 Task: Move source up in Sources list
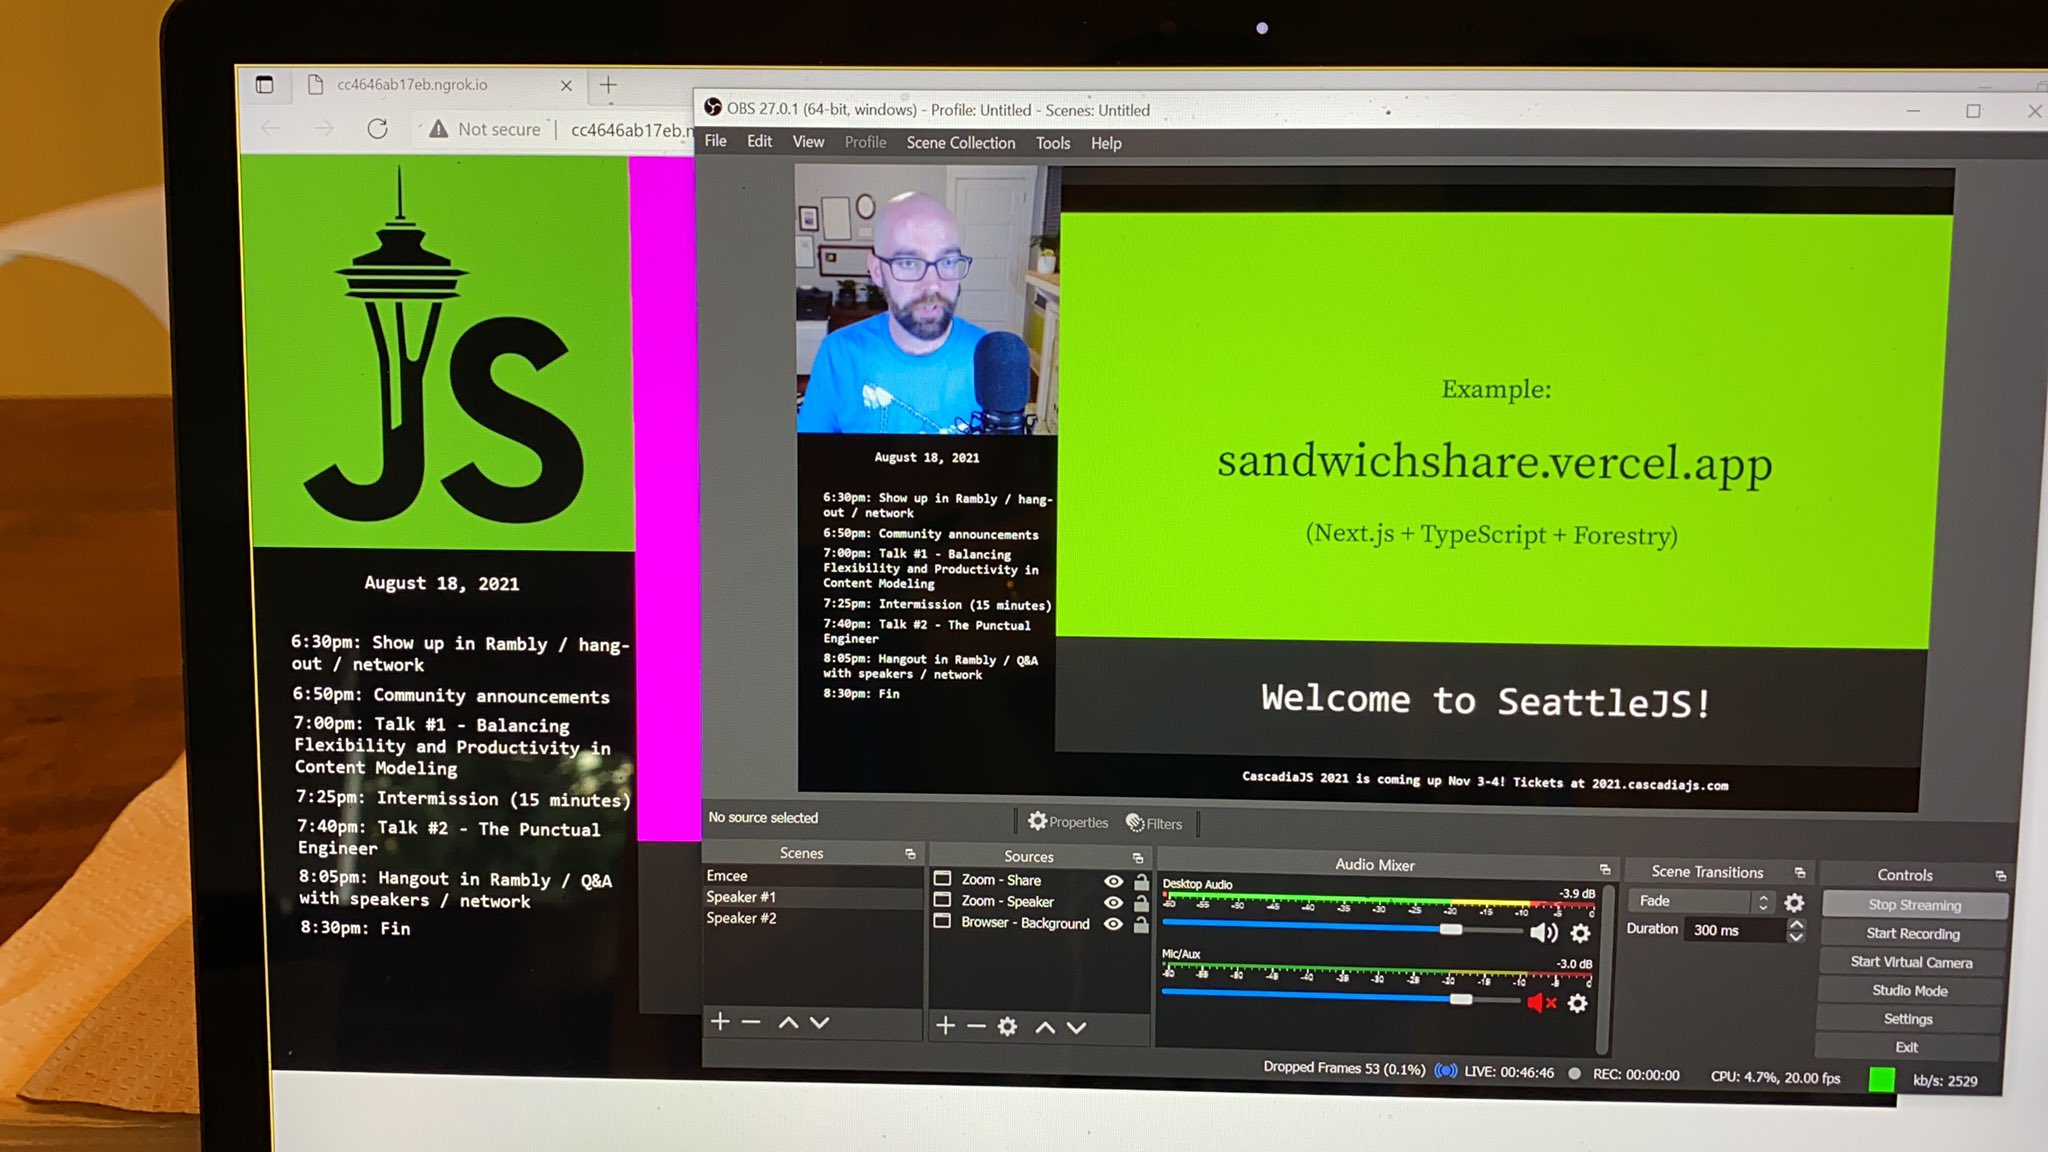click(1045, 1027)
